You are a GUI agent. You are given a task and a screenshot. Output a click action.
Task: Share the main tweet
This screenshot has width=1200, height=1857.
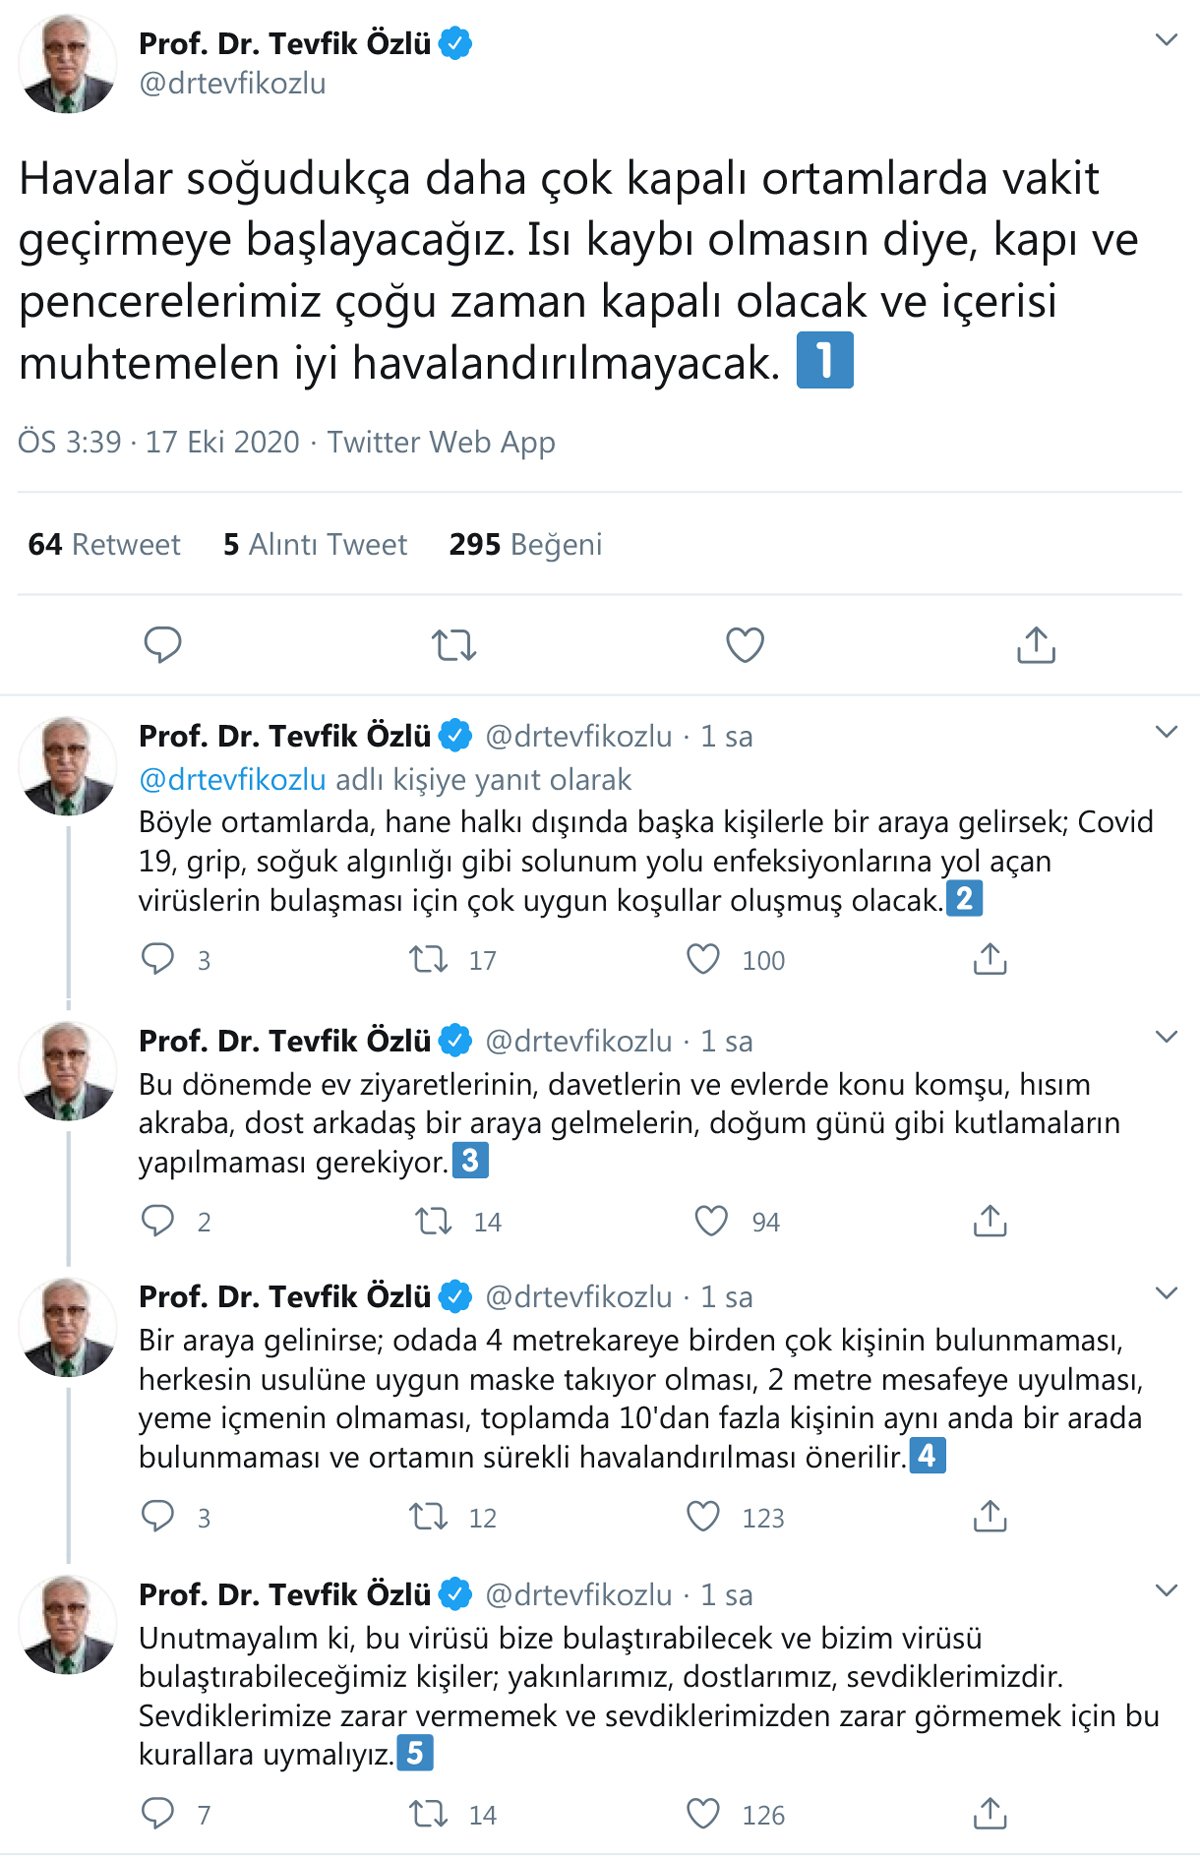point(1036,645)
